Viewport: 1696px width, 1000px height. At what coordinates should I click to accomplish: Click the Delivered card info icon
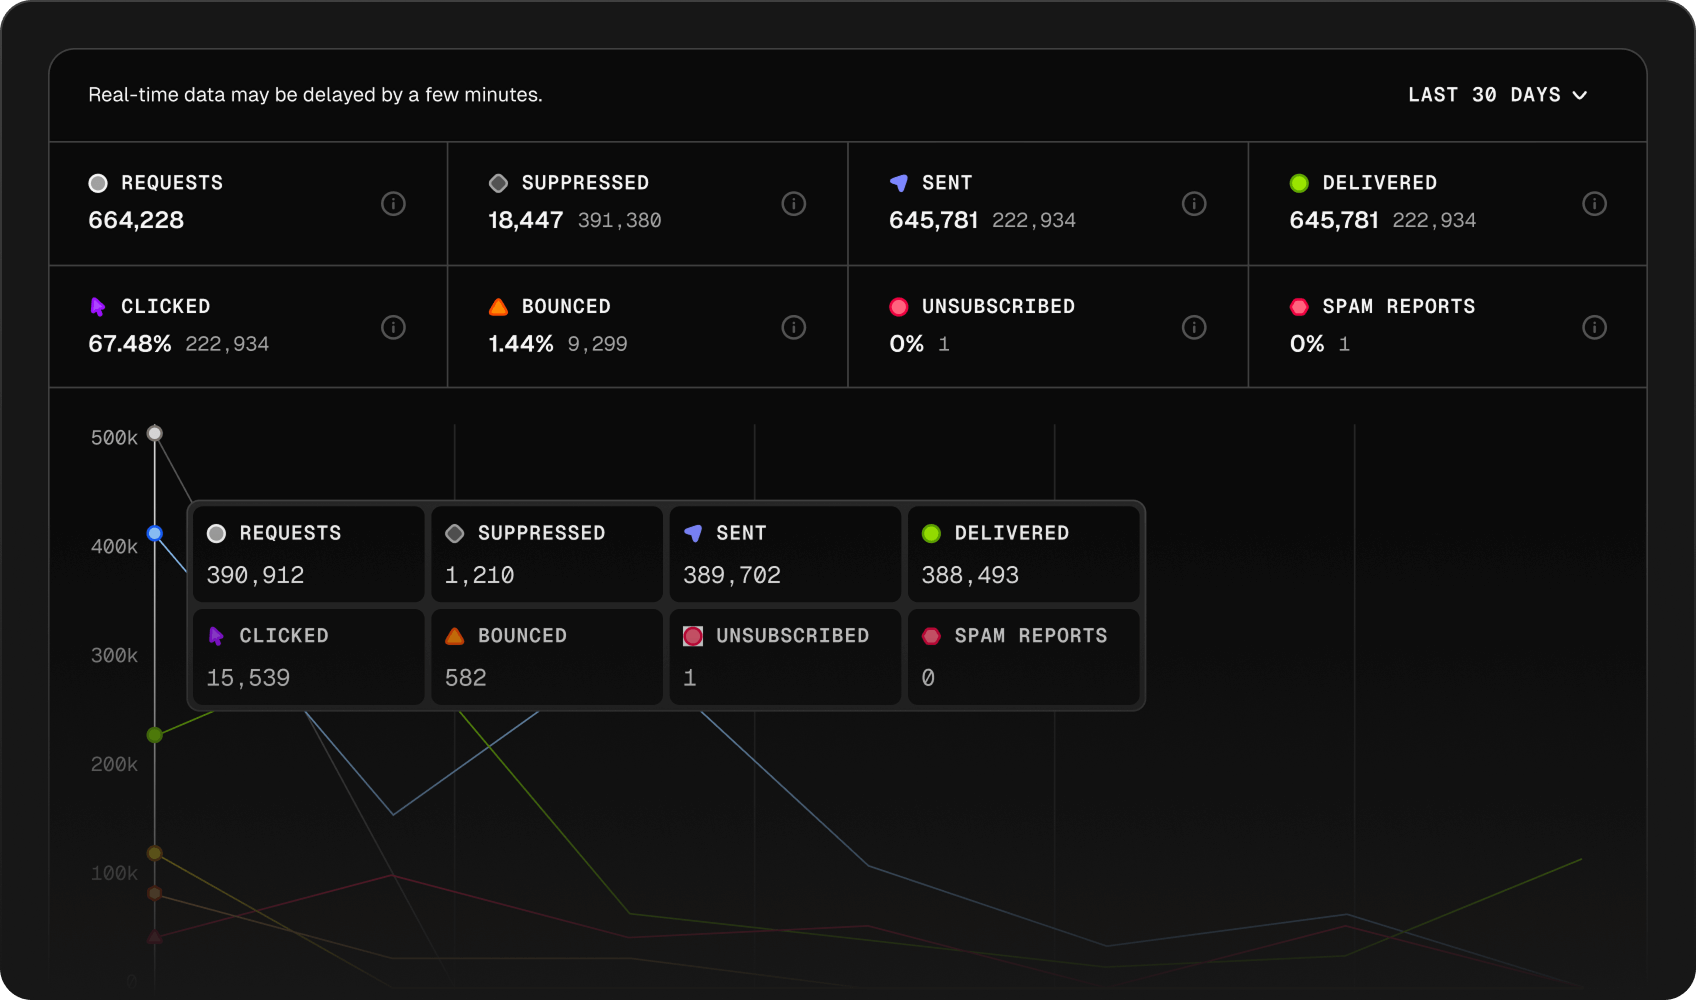tap(1594, 204)
